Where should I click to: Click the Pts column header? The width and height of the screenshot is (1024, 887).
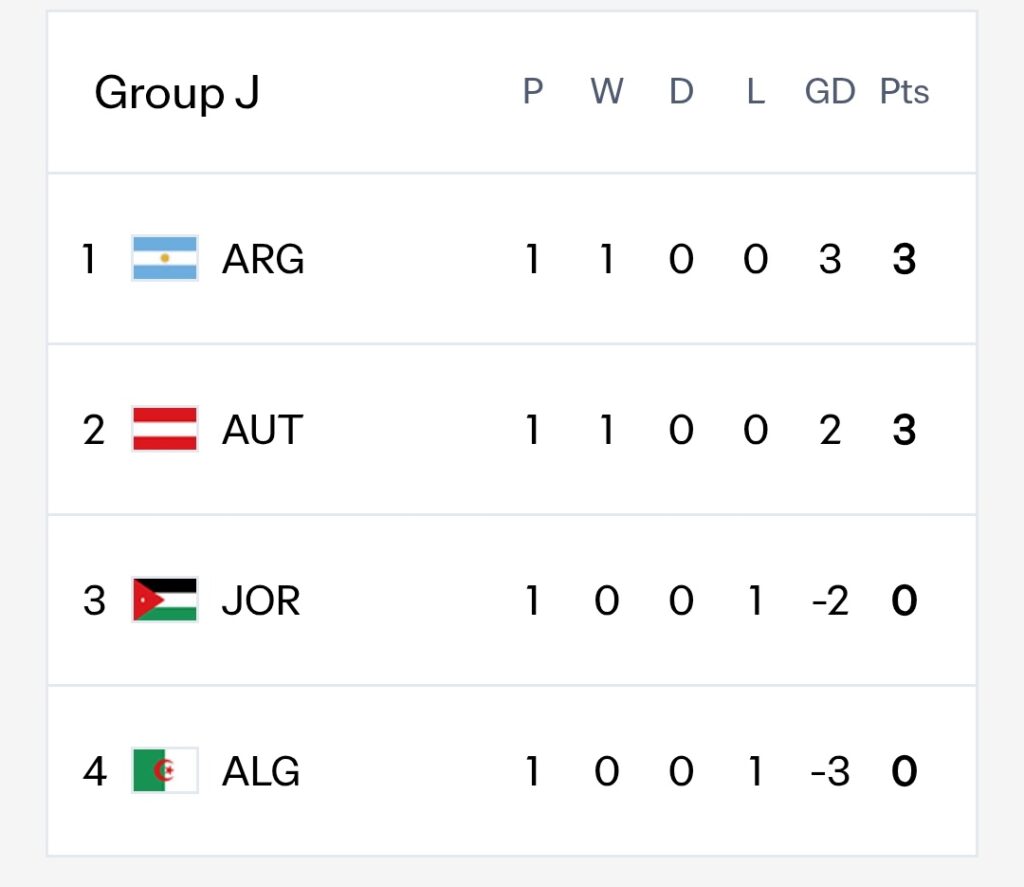904,91
